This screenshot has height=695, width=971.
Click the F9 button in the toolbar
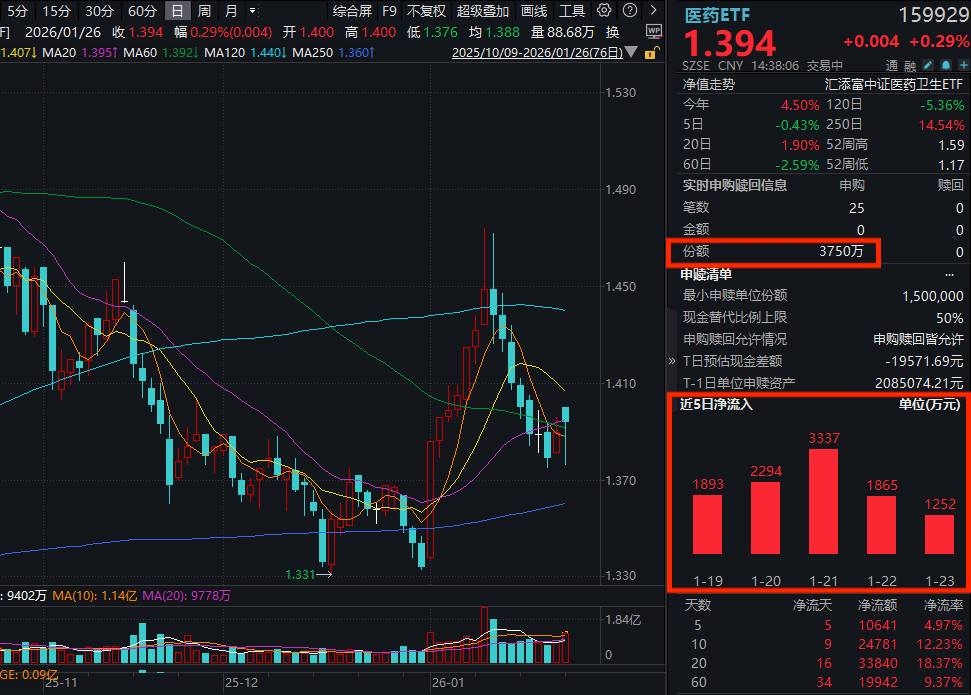coord(389,12)
